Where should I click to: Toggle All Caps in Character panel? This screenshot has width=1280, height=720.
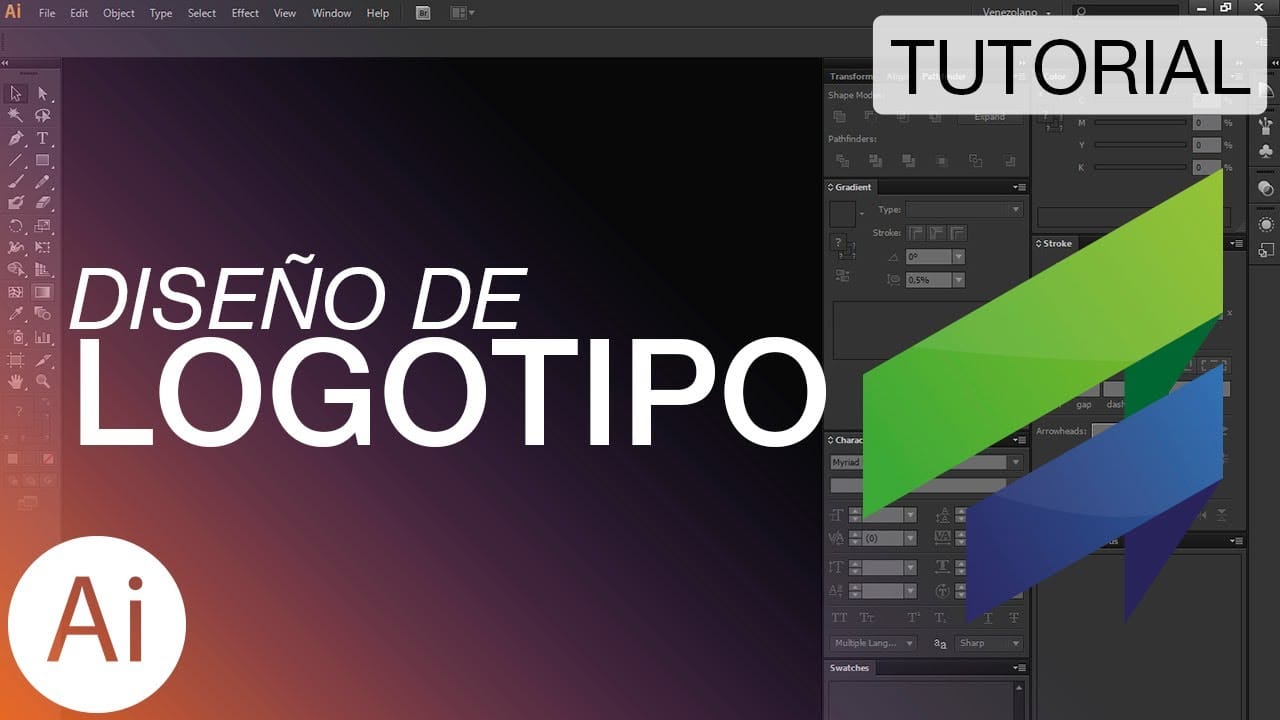coord(840,618)
